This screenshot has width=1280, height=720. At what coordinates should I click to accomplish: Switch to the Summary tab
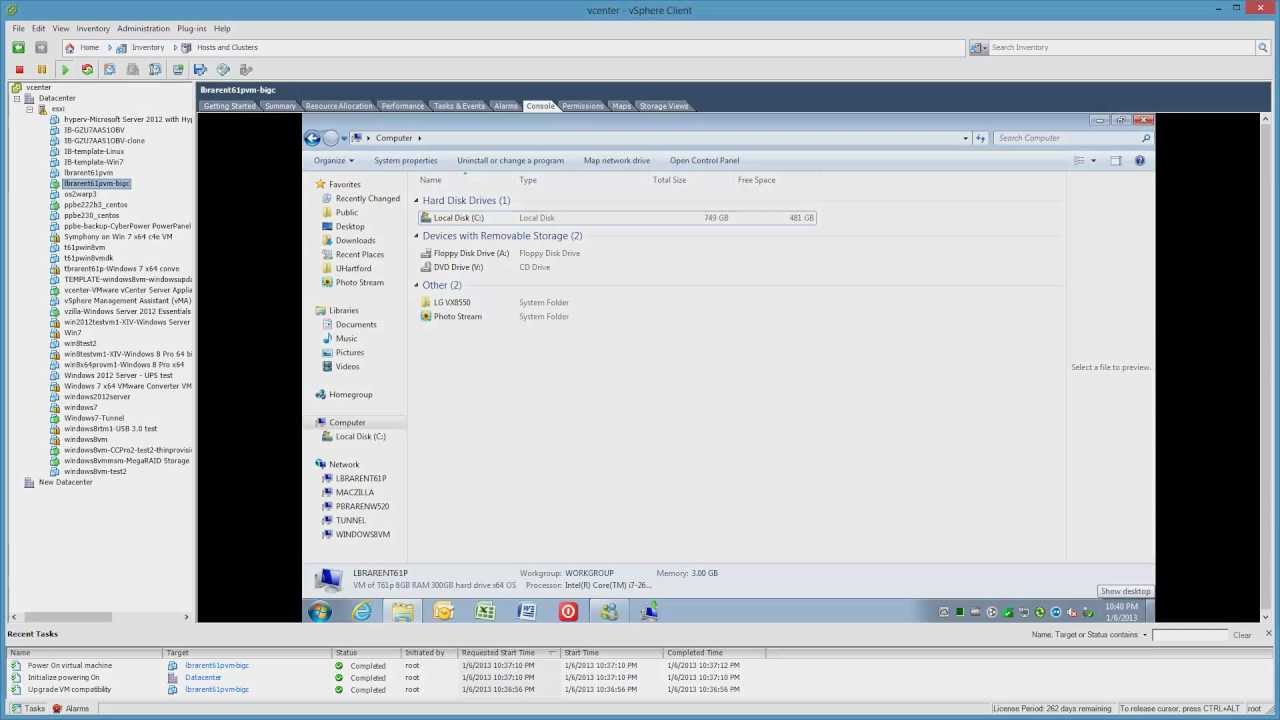tap(280, 106)
